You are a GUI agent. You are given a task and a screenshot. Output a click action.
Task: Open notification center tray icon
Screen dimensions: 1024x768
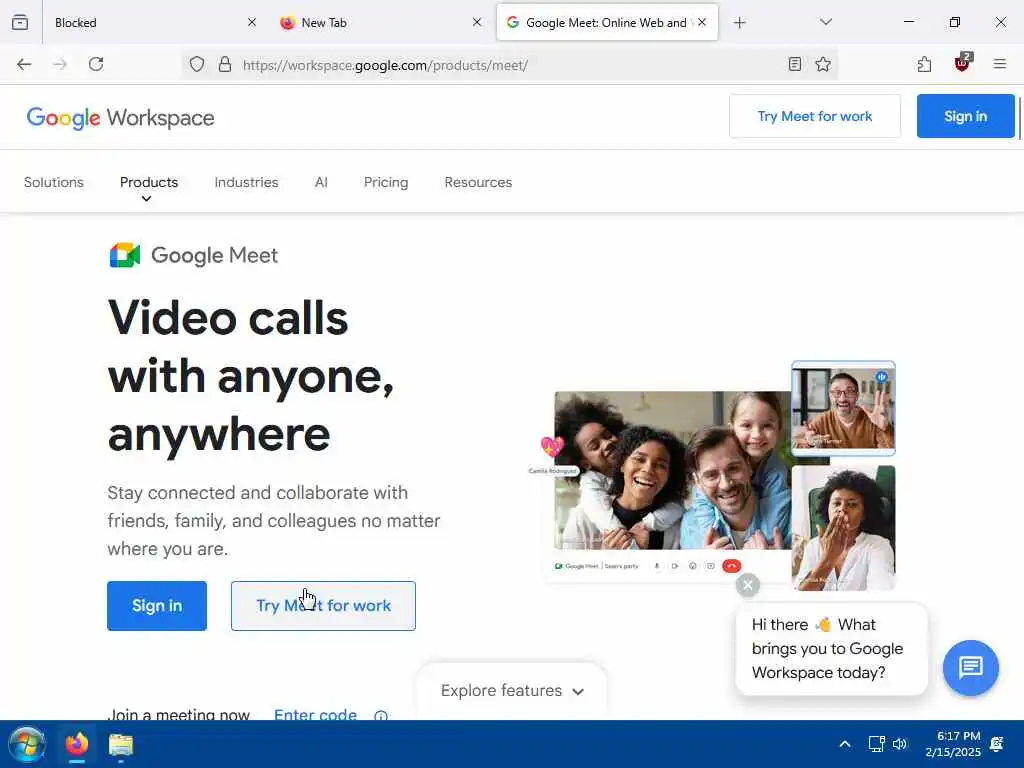click(x=997, y=744)
